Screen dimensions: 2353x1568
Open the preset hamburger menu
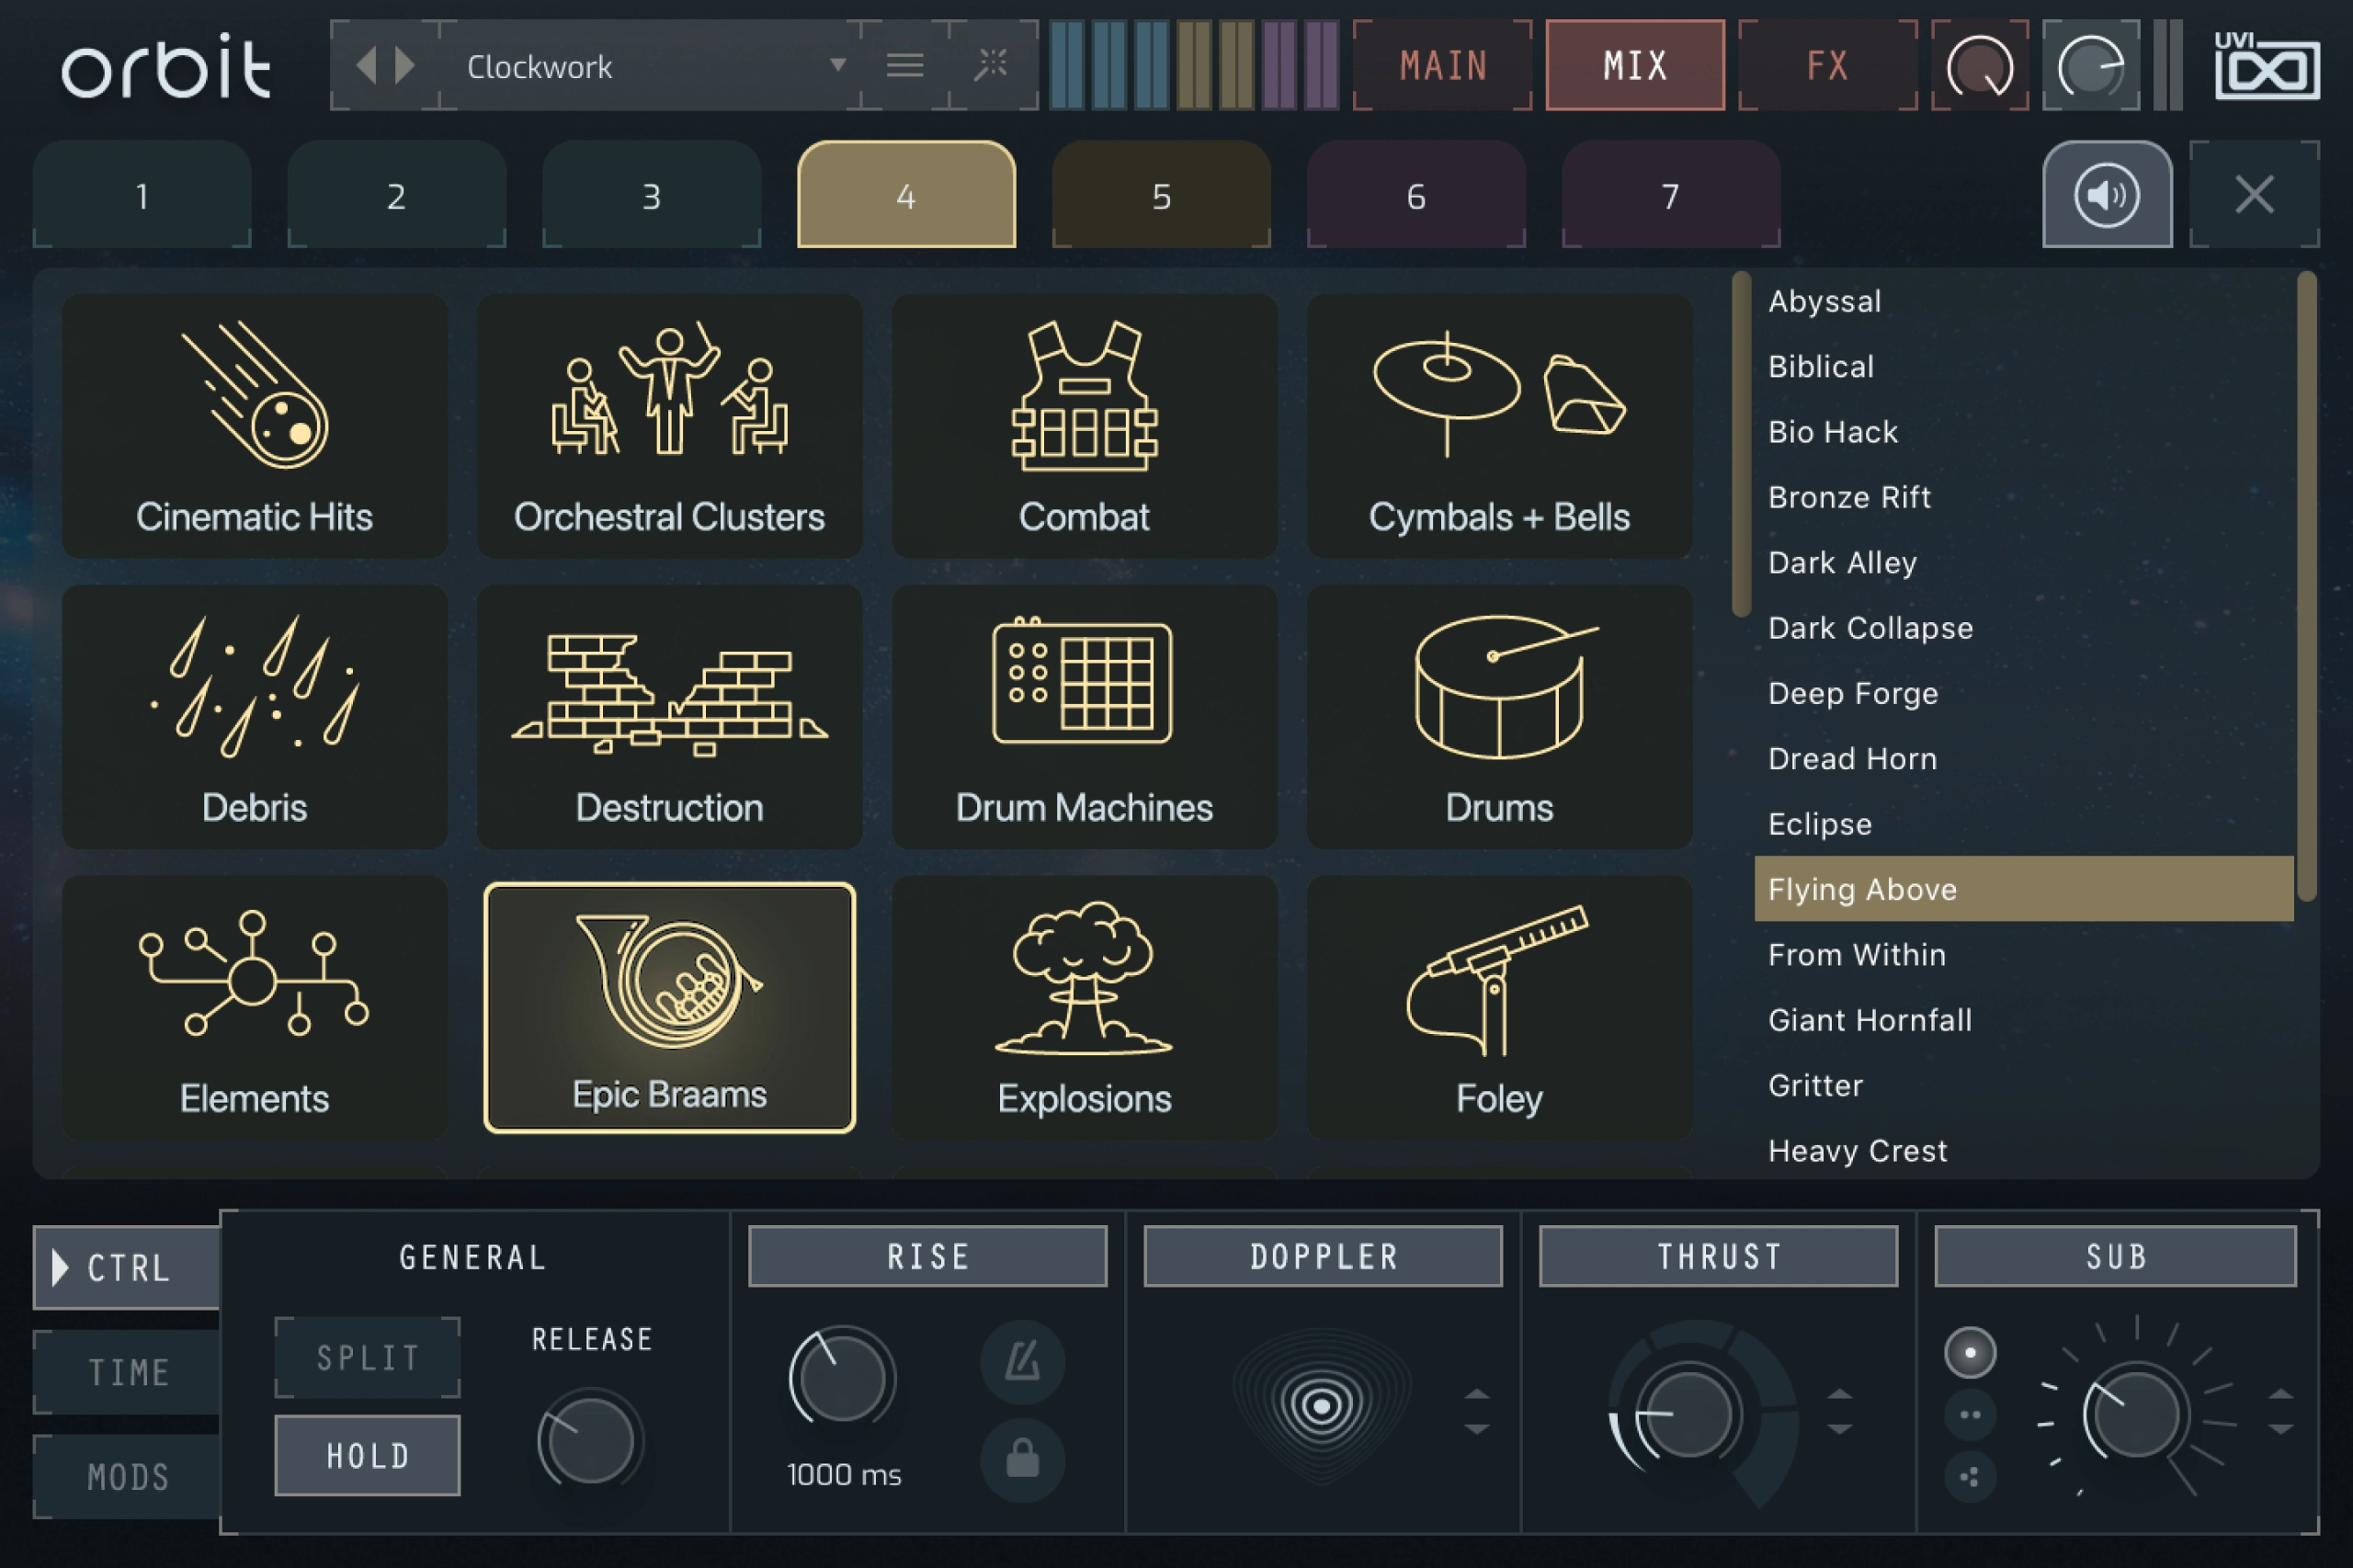[904, 66]
